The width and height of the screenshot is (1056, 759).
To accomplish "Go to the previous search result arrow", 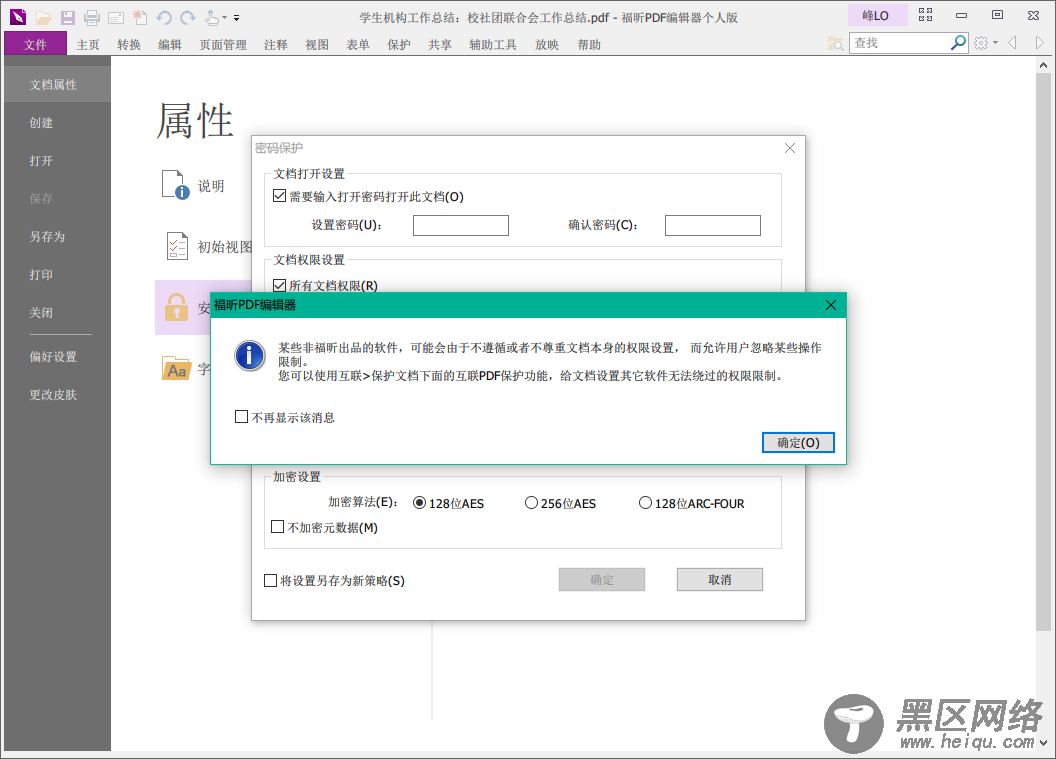I will pos(1012,42).
